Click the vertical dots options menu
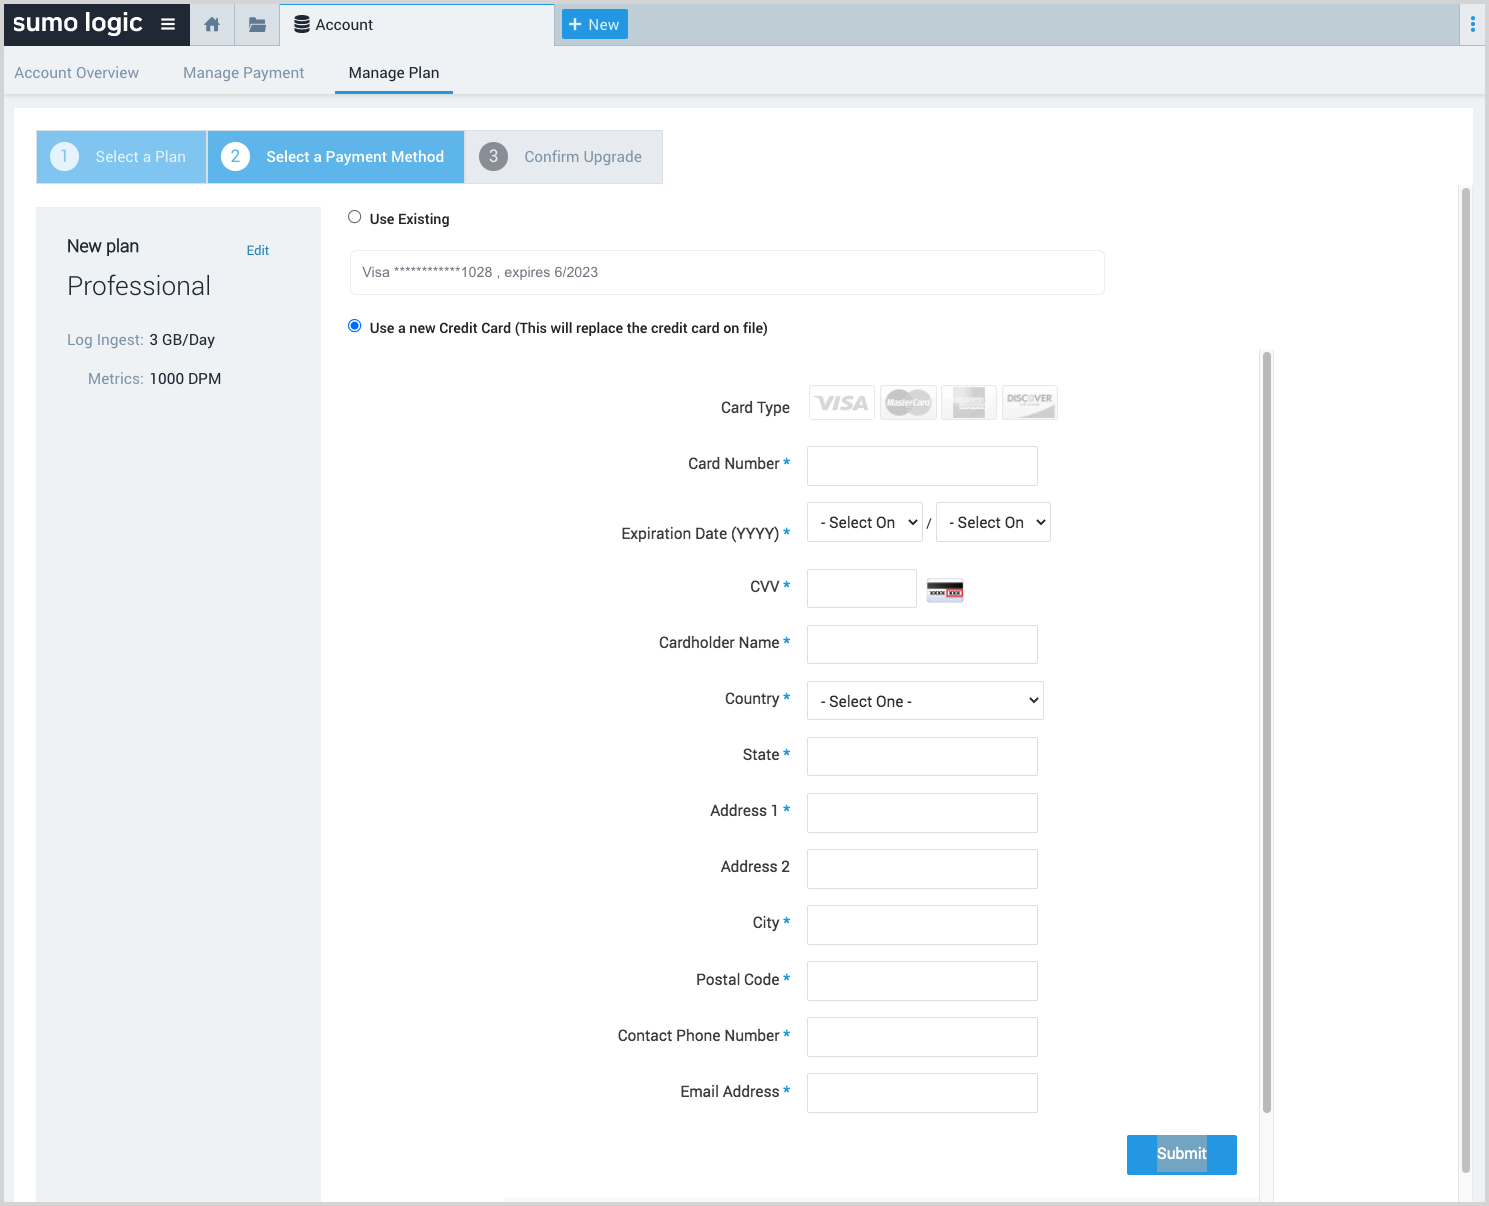The image size is (1489, 1206). [1472, 24]
